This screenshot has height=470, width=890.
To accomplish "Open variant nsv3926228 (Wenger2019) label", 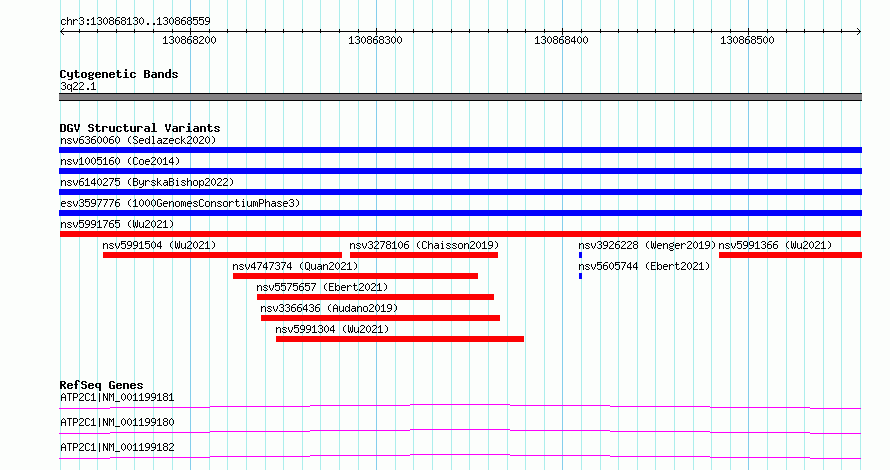I will point(647,245).
